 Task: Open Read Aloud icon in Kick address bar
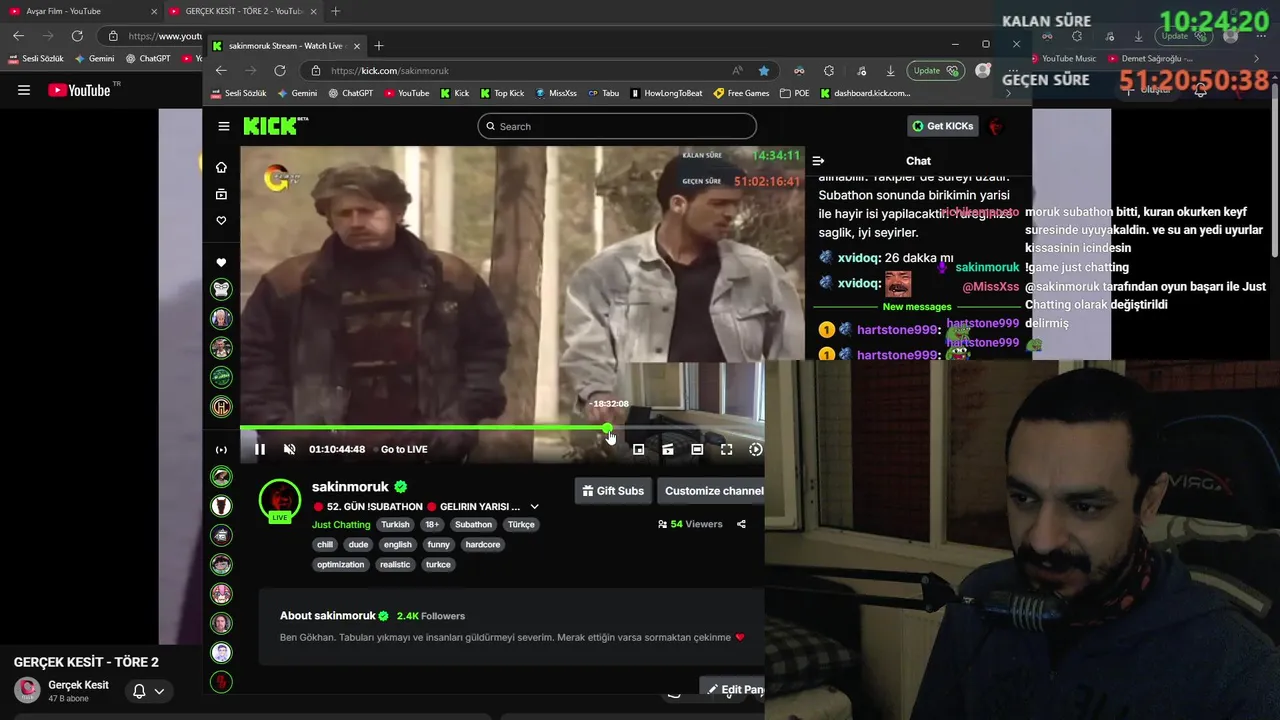point(737,71)
